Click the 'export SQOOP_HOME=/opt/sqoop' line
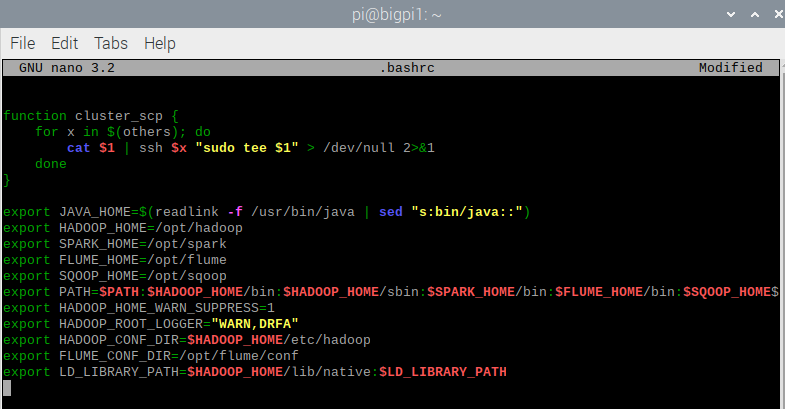The image size is (785, 409). click(x=115, y=276)
